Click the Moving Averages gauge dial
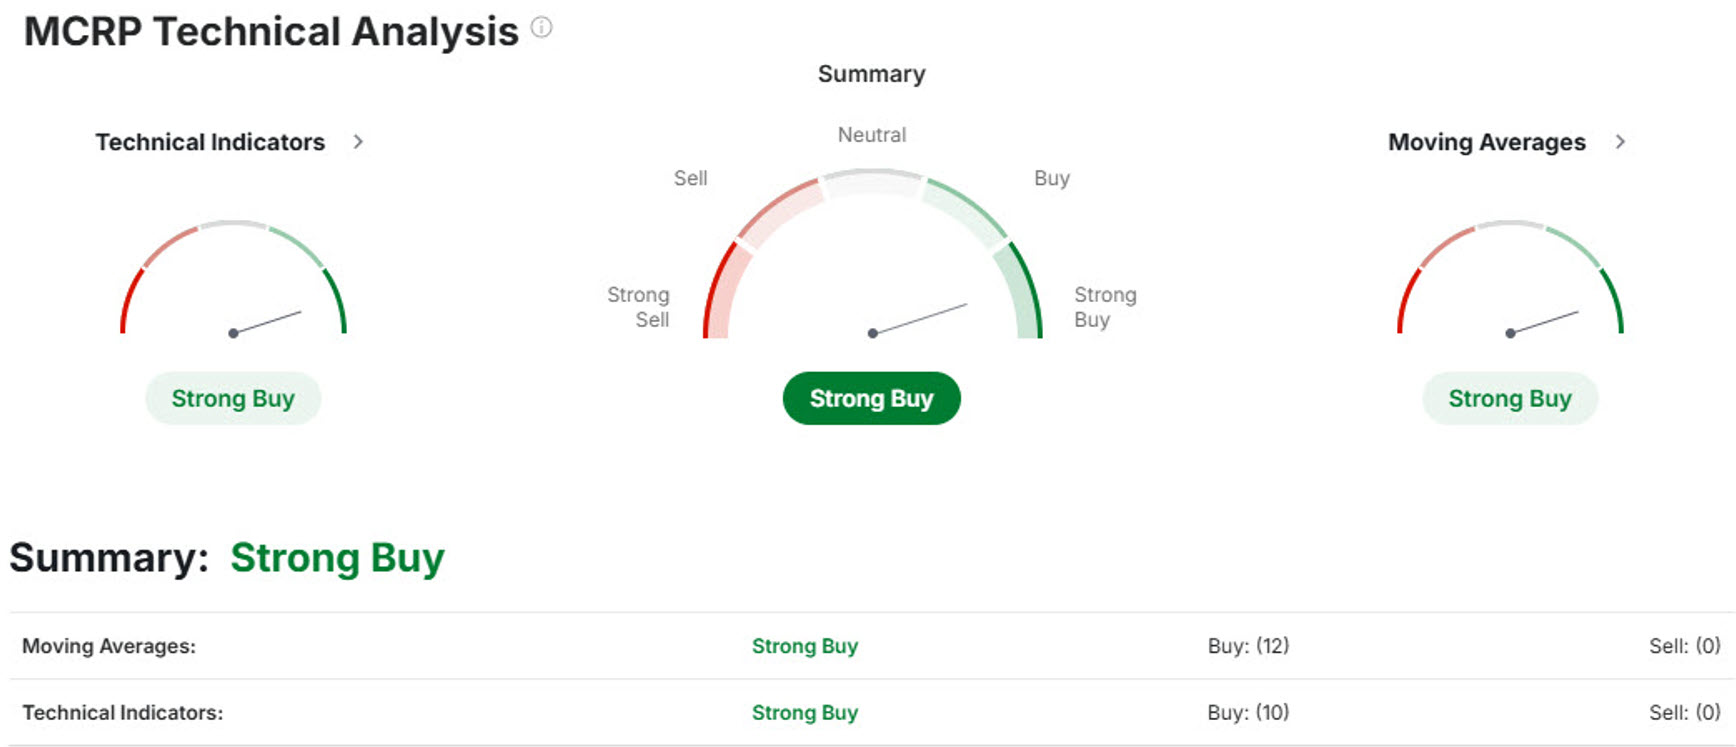Screen dimensions: 1736x747 [x=1510, y=280]
